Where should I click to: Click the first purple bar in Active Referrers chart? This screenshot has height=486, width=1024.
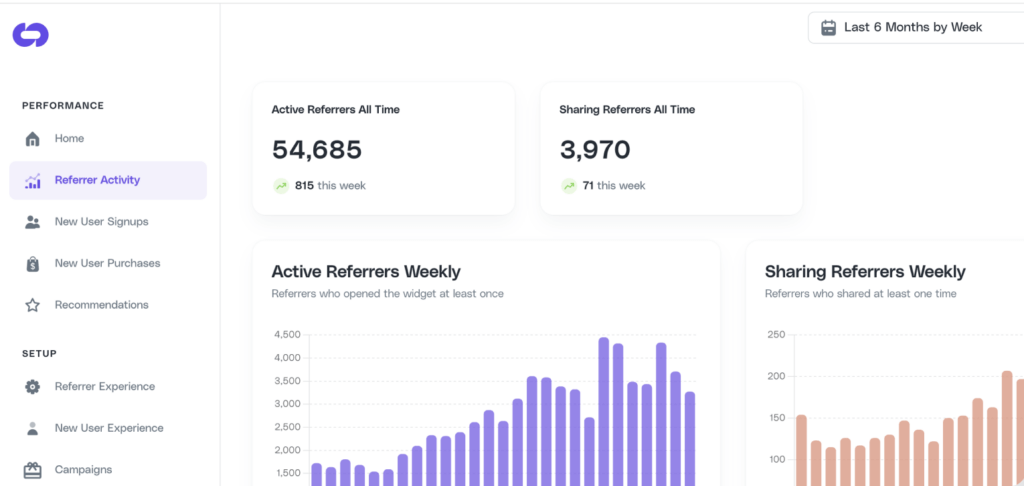(316, 475)
